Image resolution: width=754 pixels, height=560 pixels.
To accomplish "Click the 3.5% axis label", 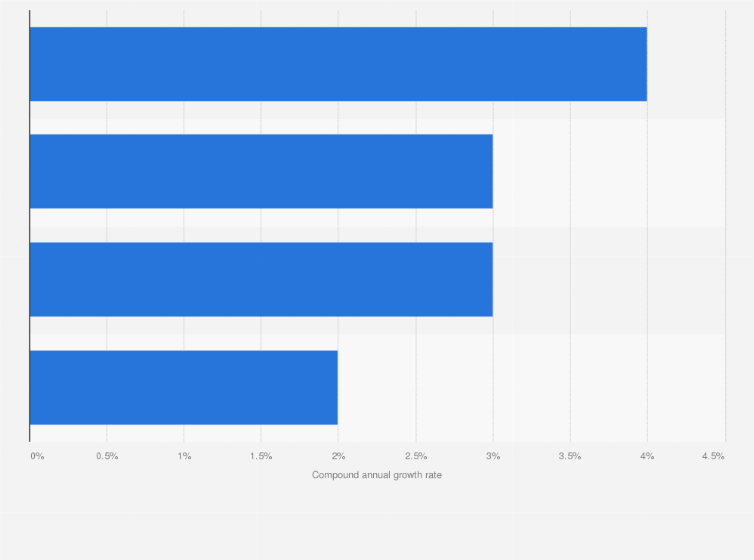I will click(x=570, y=456).
